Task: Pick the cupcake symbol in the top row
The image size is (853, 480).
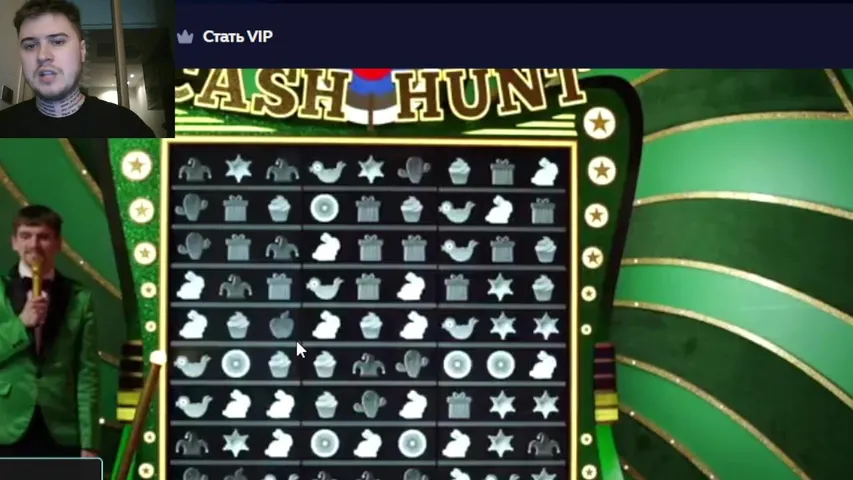Action: [x=459, y=172]
